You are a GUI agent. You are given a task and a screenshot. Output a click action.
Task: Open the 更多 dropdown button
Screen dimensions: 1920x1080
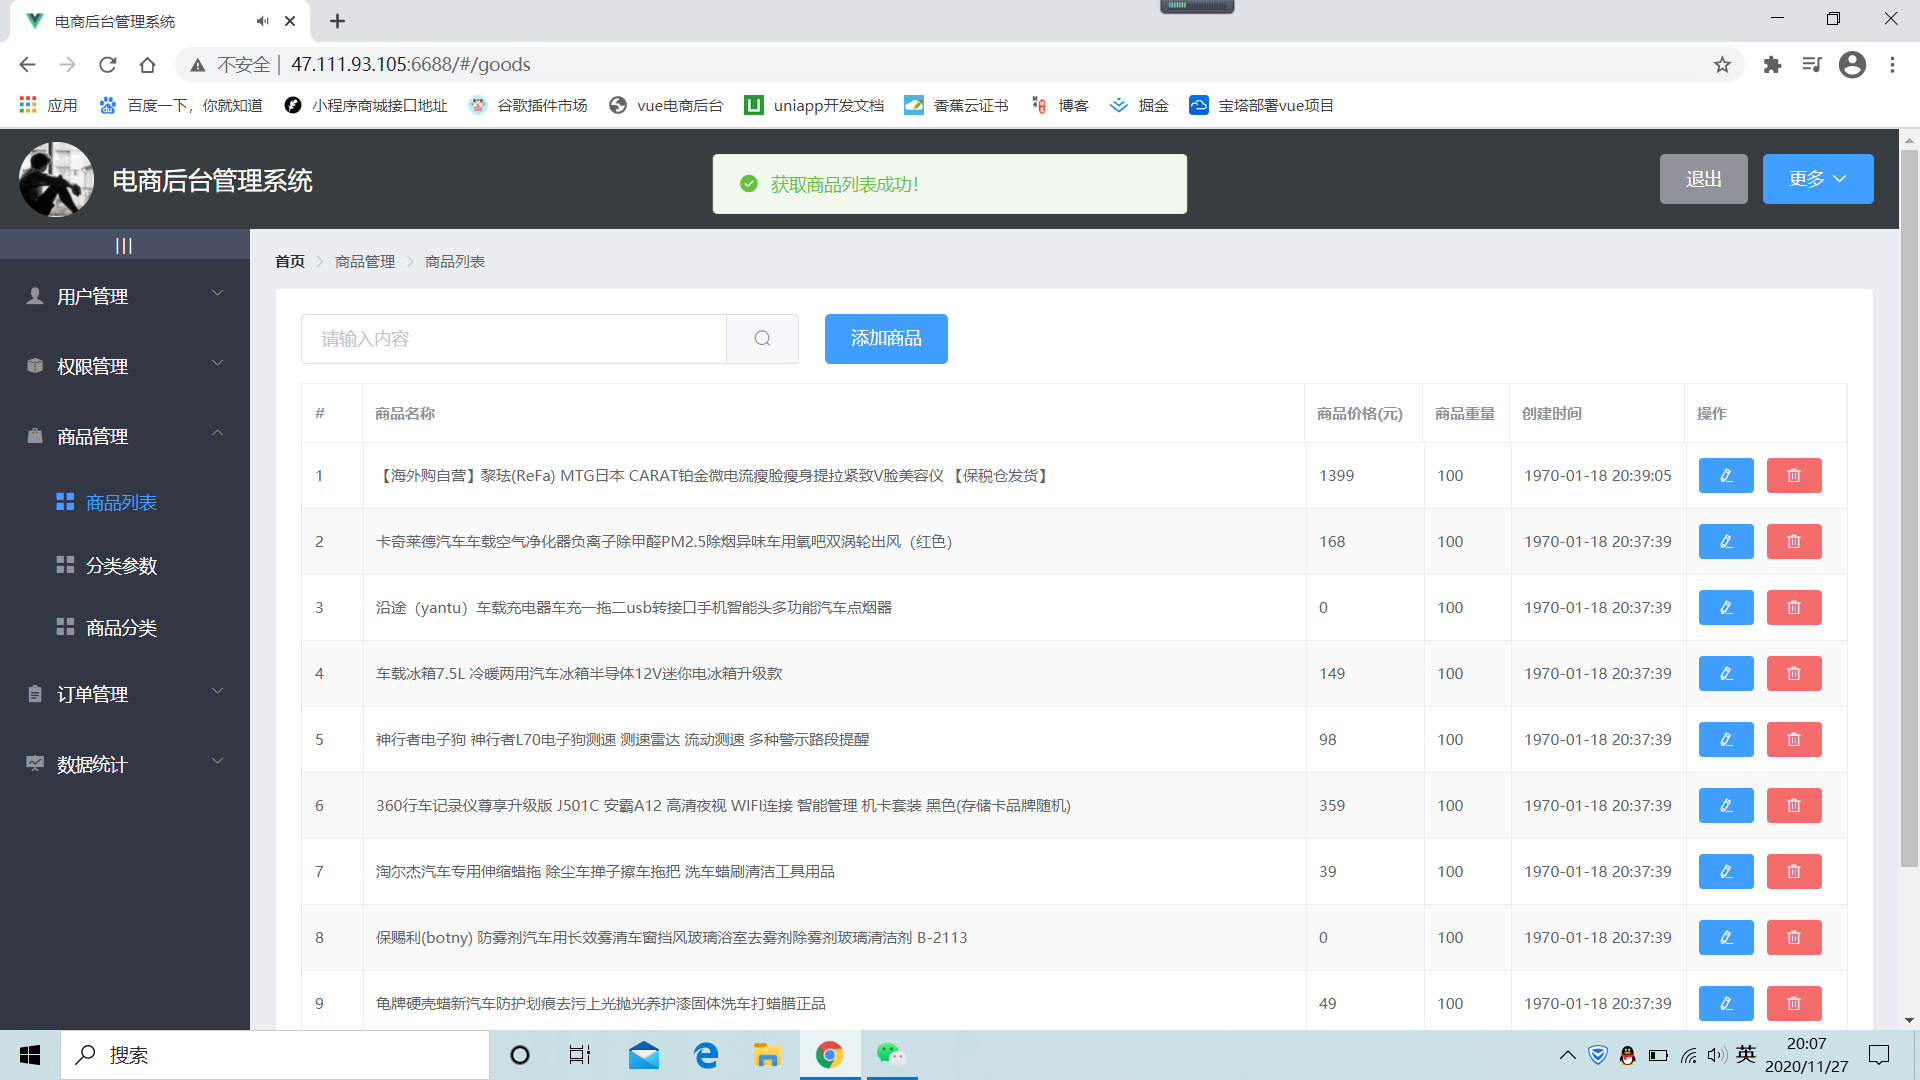coord(1817,179)
